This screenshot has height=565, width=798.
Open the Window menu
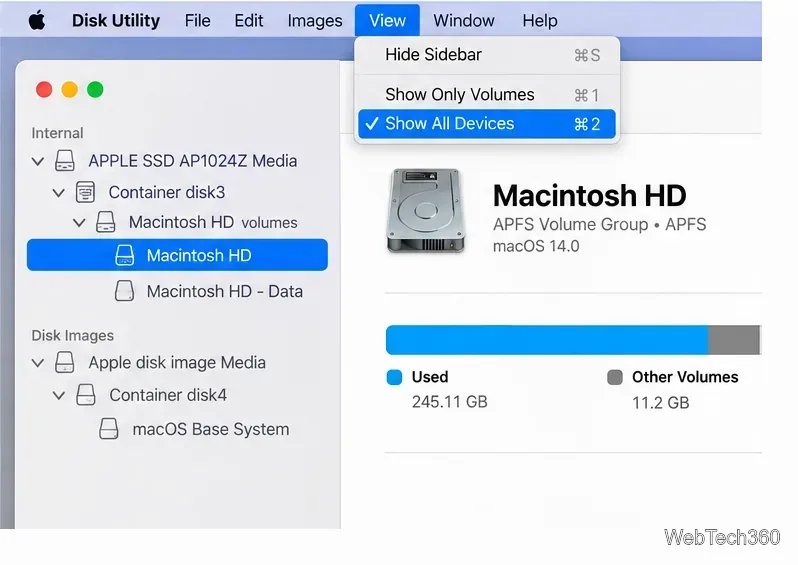[x=464, y=21]
